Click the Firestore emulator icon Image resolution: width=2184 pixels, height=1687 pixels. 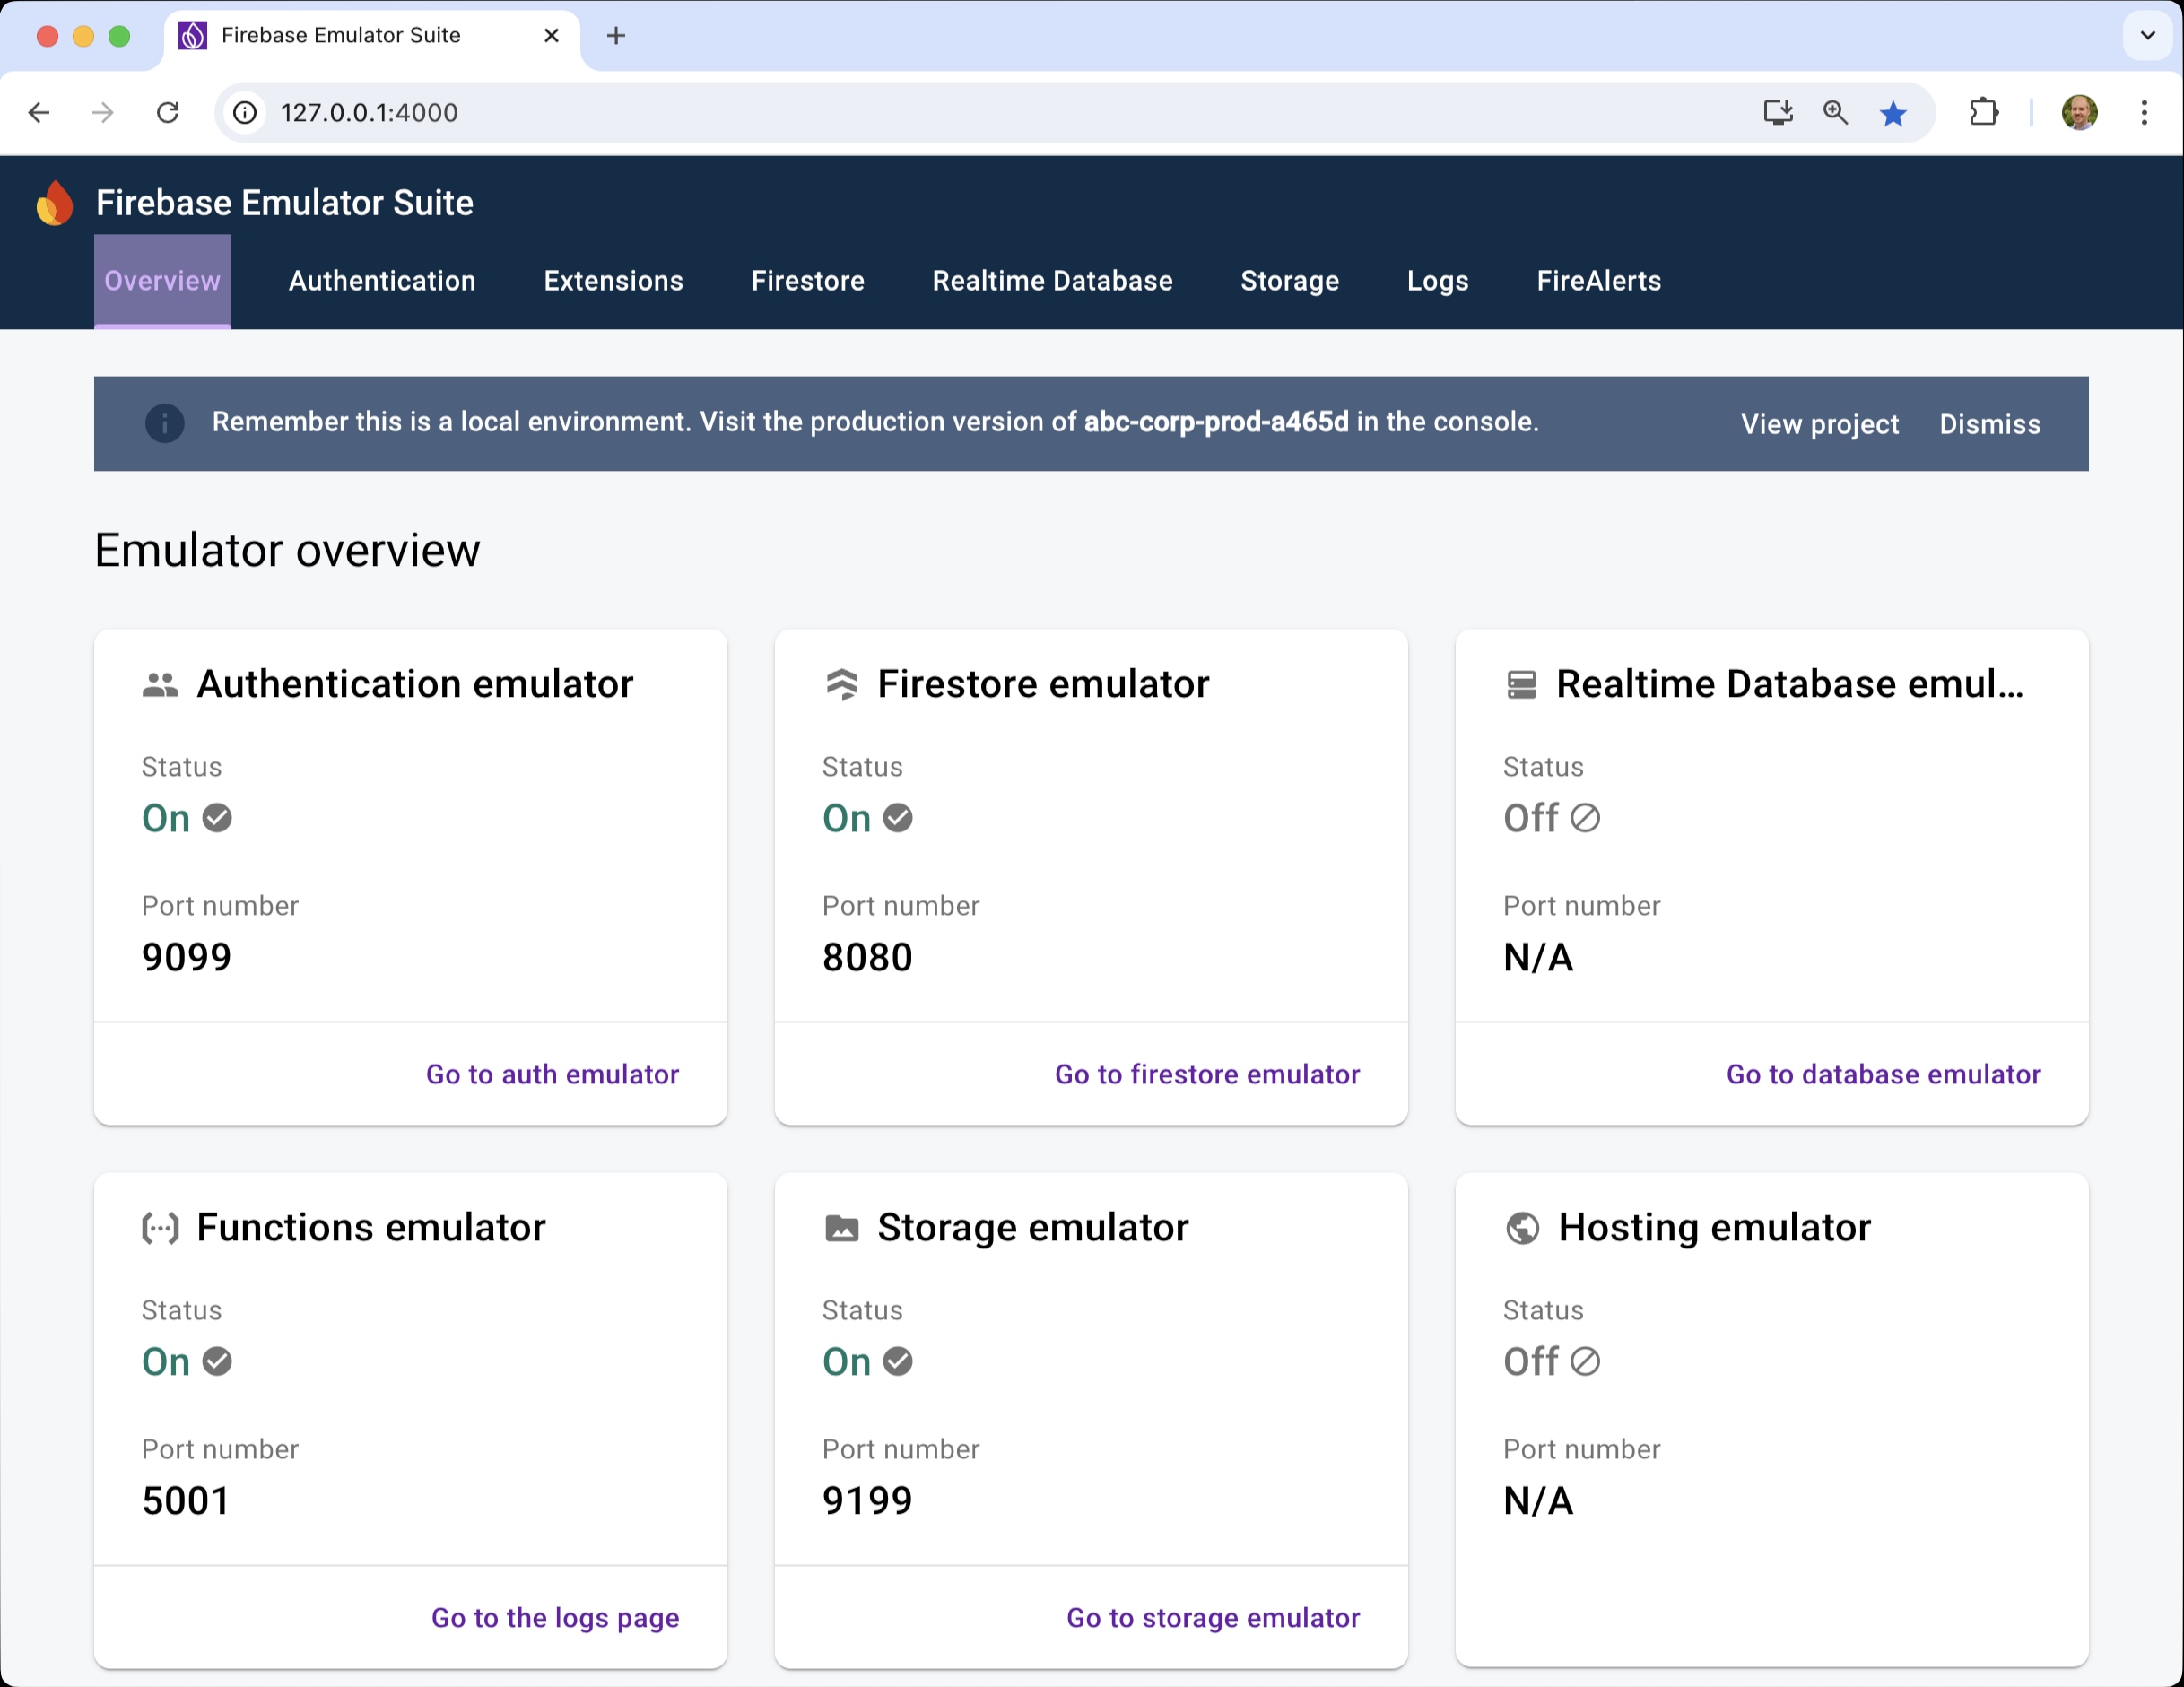[842, 685]
